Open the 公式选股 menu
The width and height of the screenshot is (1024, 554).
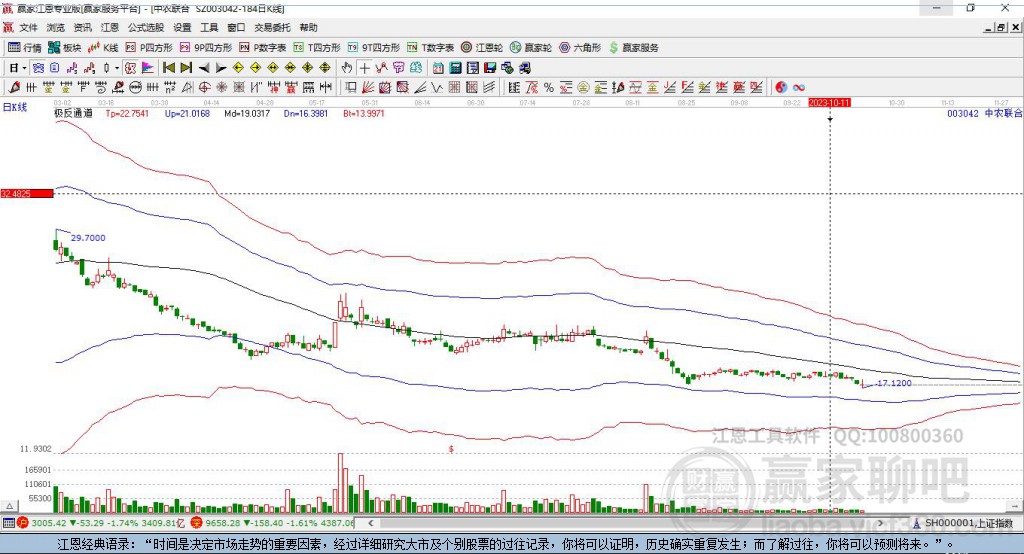pos(146,27)
